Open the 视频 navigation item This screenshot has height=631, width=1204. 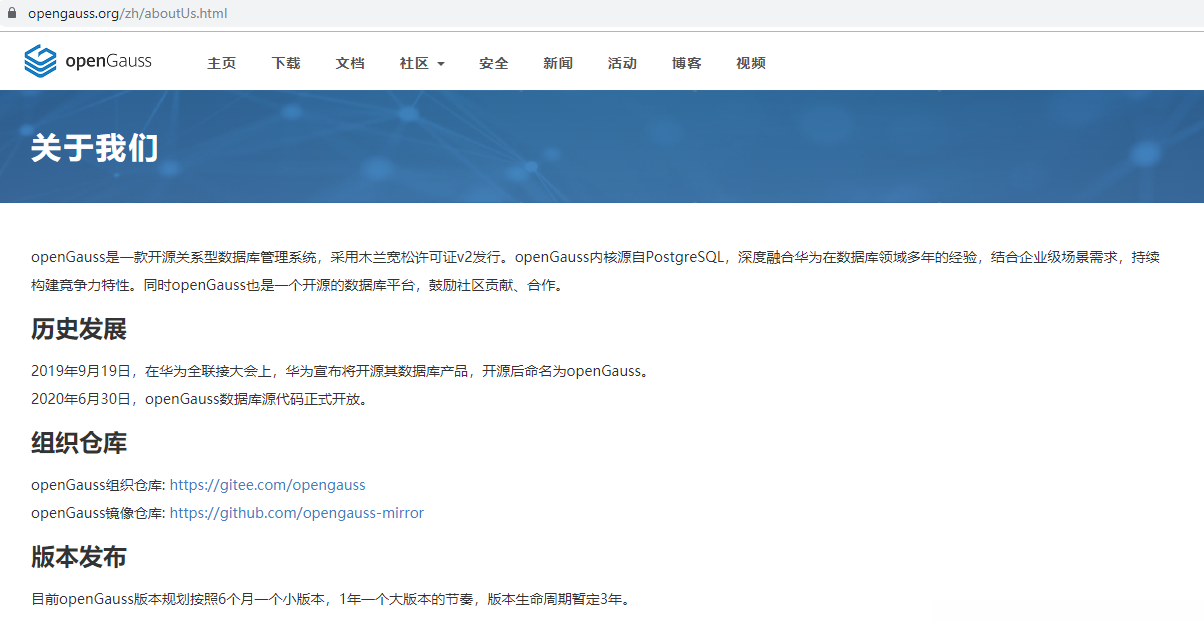tap(751, 63)
